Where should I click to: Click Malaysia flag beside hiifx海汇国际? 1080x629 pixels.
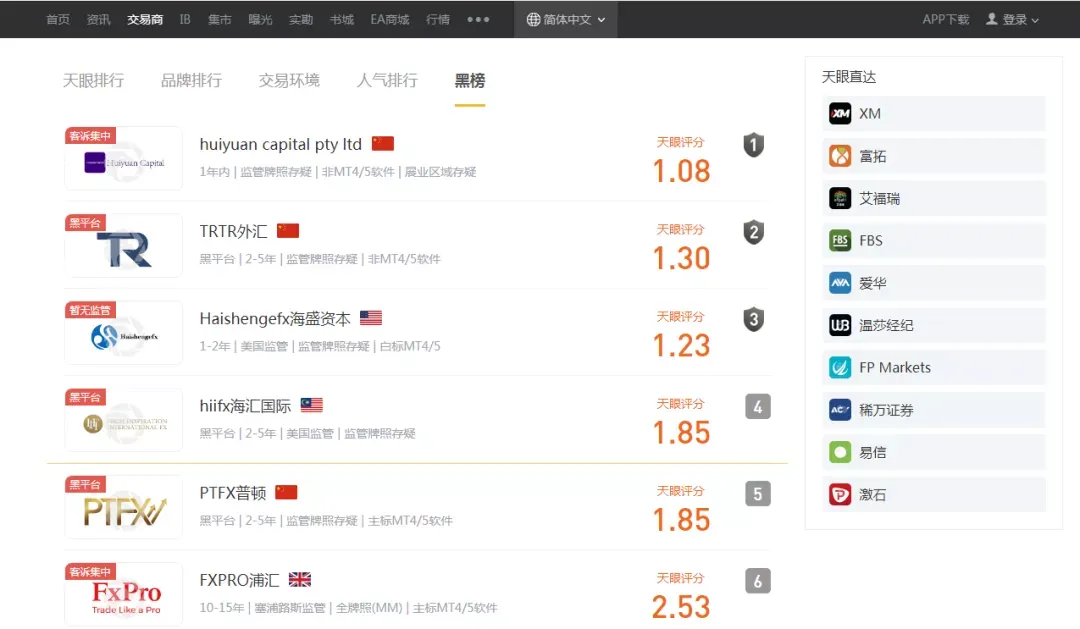coord(311,405)
